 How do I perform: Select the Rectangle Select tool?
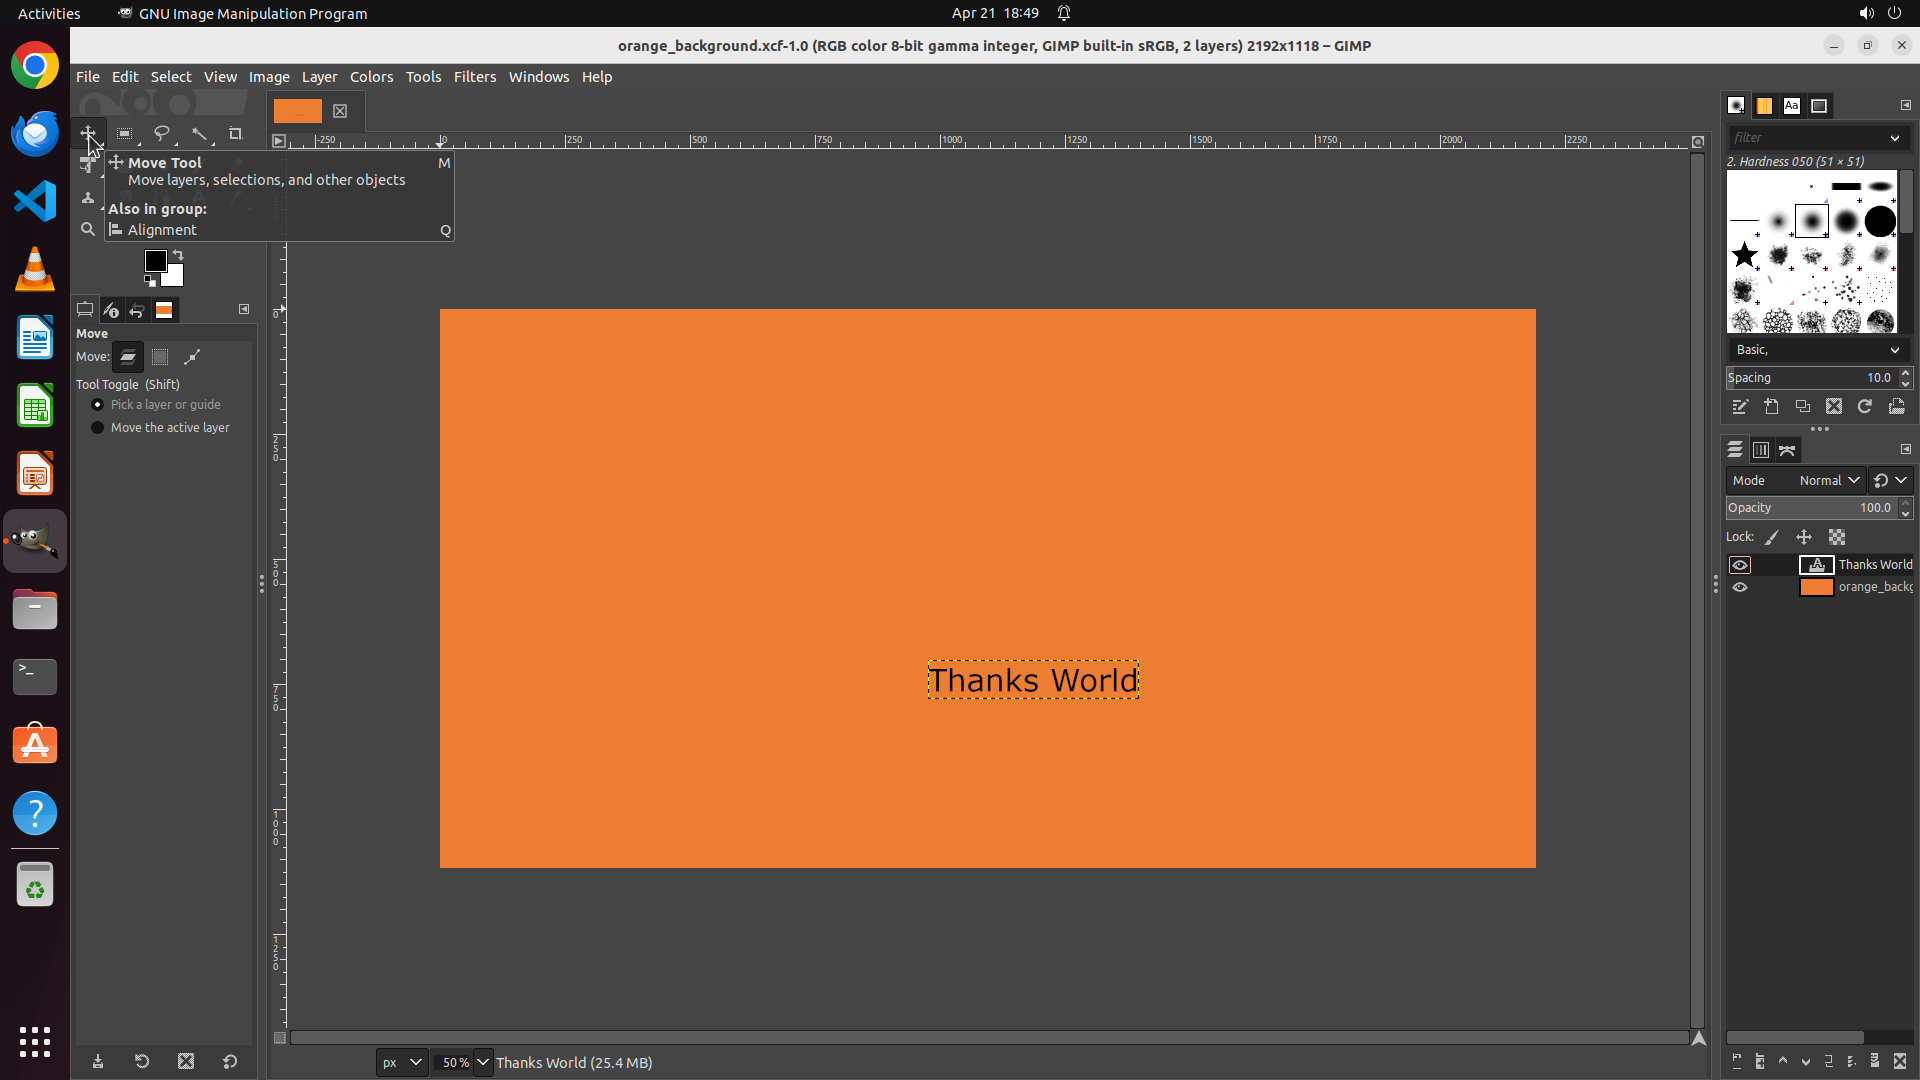click(x=124, y=133)
